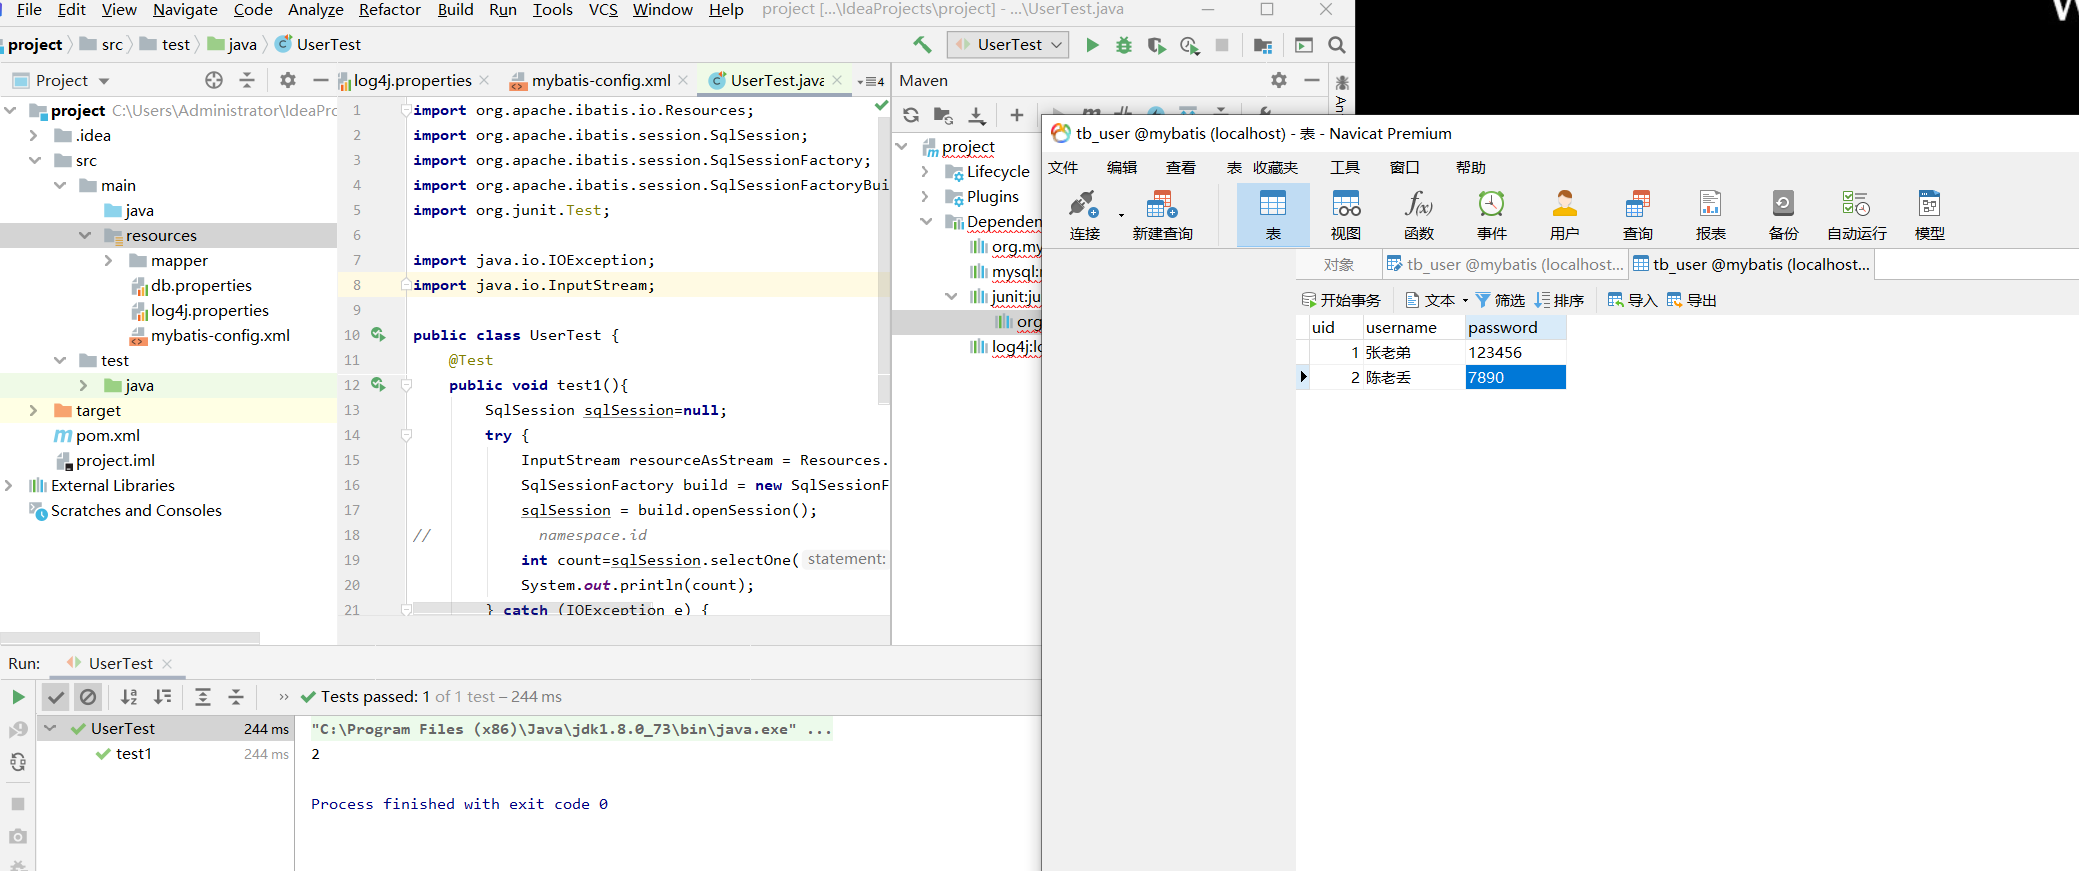The height and width of the screenshot is (871, 2079).
Task: Expand the mapper folder
Action: [108, 260]
